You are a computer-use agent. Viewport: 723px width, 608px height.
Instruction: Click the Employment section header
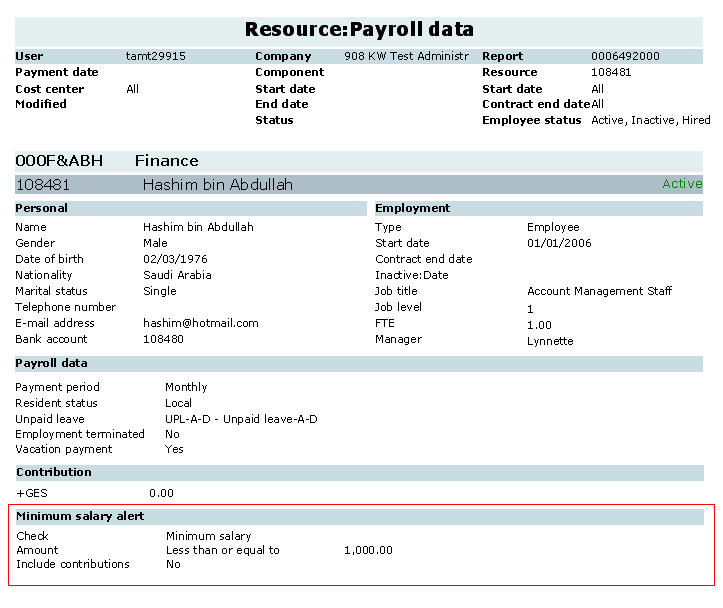(412, 209)
